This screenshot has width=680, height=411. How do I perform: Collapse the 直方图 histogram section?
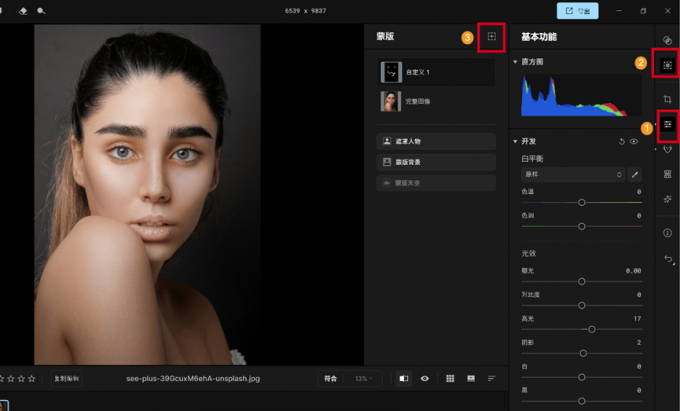tap(515, 62)
